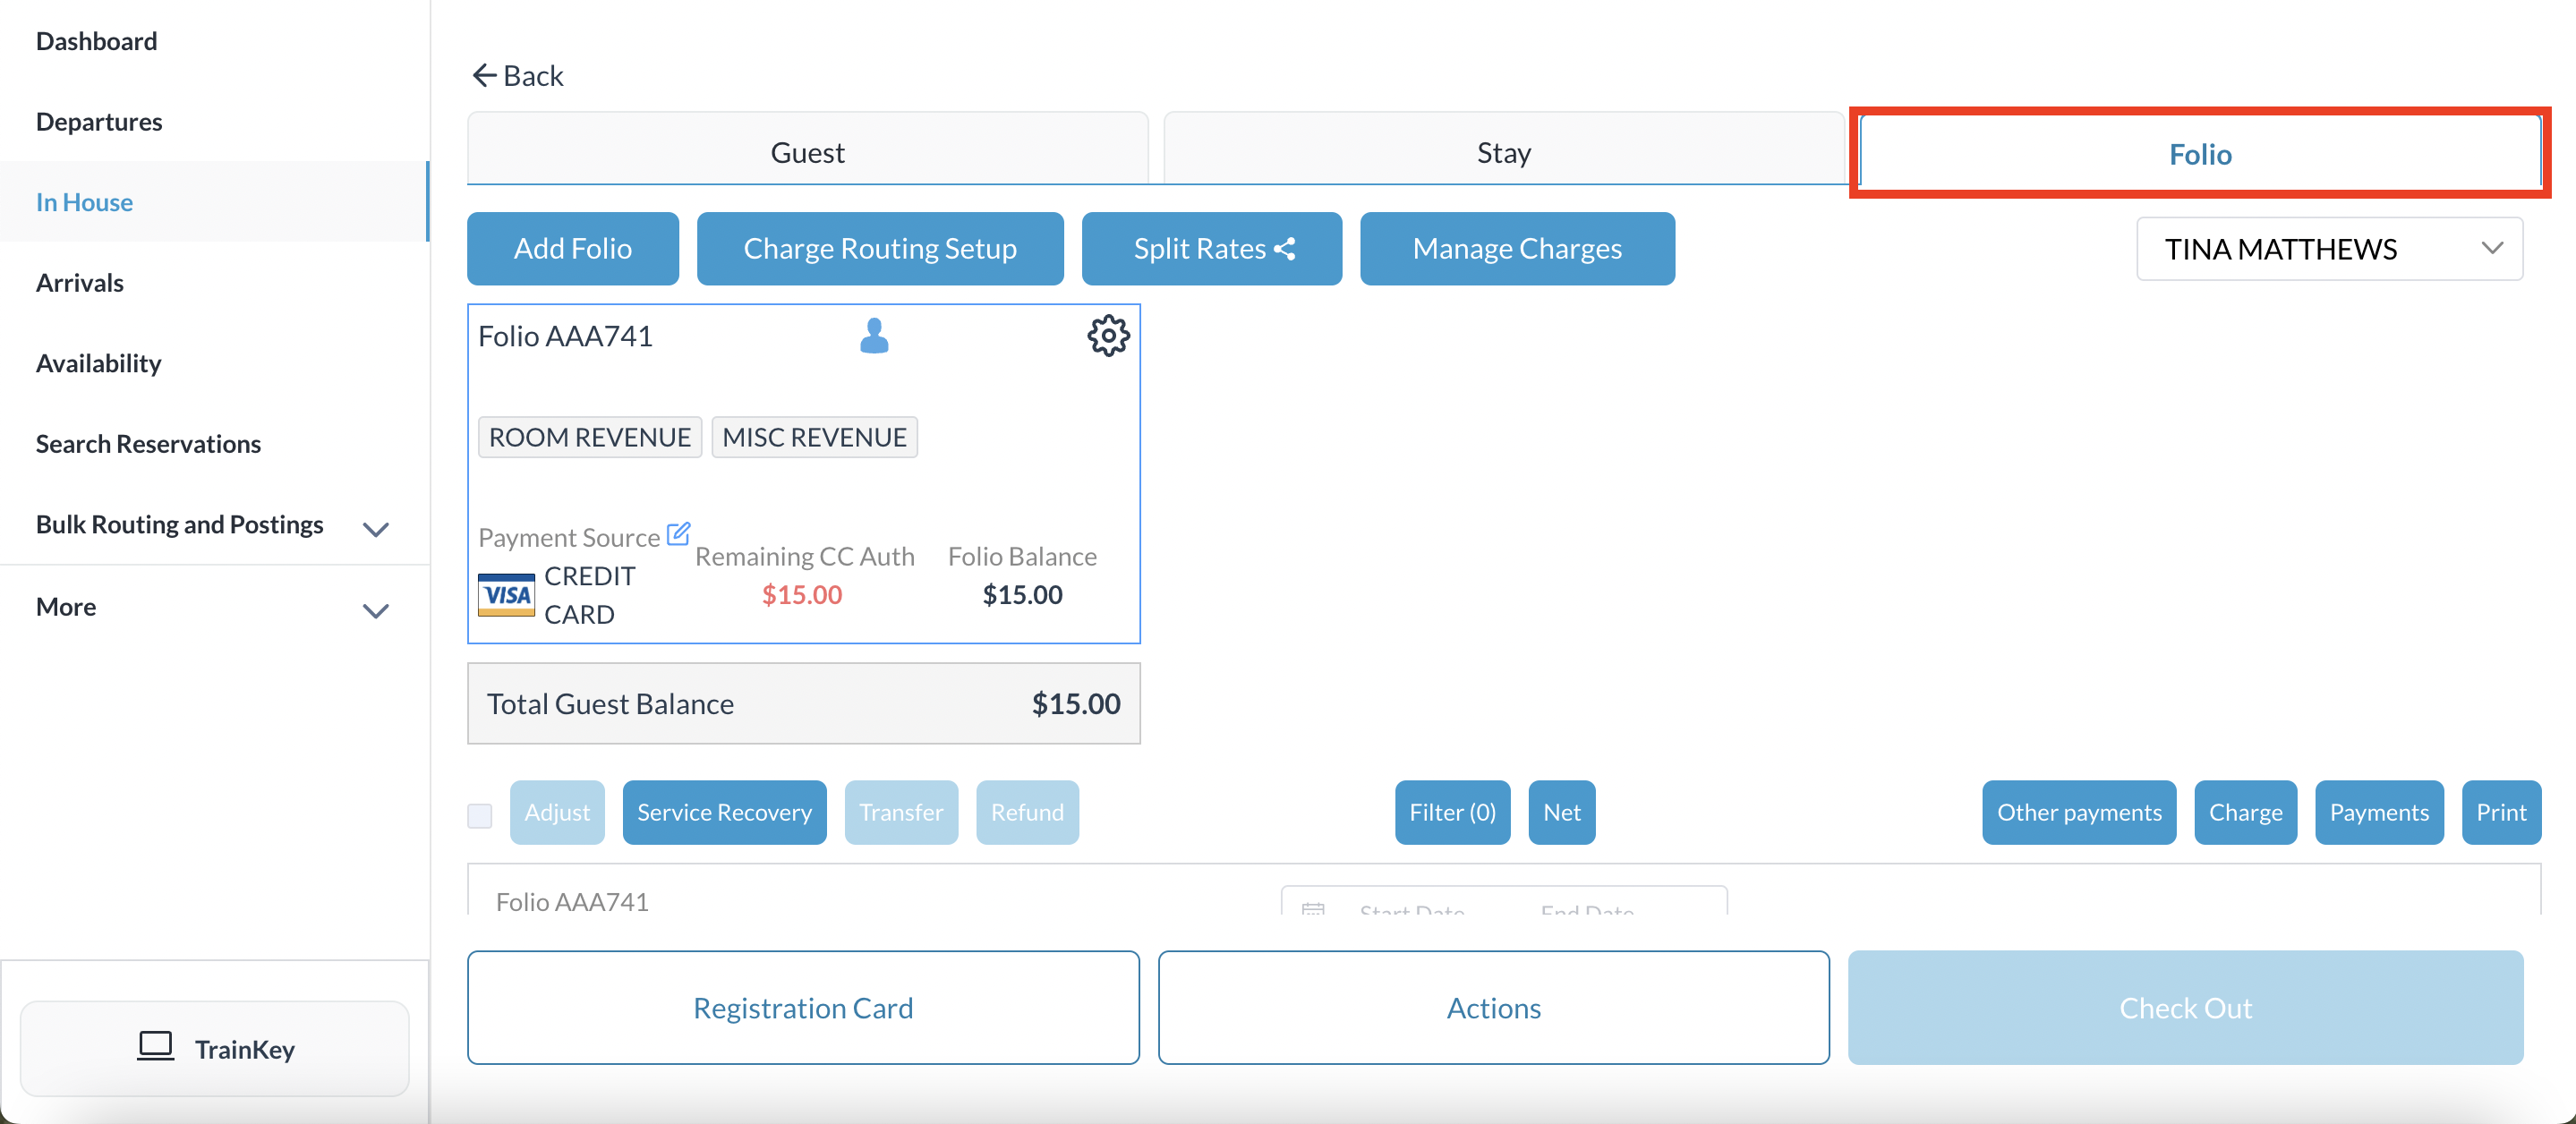Image resolution: width=2576 pixels, height=1124 pixels.
Task: Switch to the Stay tab
Action: coord(1503,152)
